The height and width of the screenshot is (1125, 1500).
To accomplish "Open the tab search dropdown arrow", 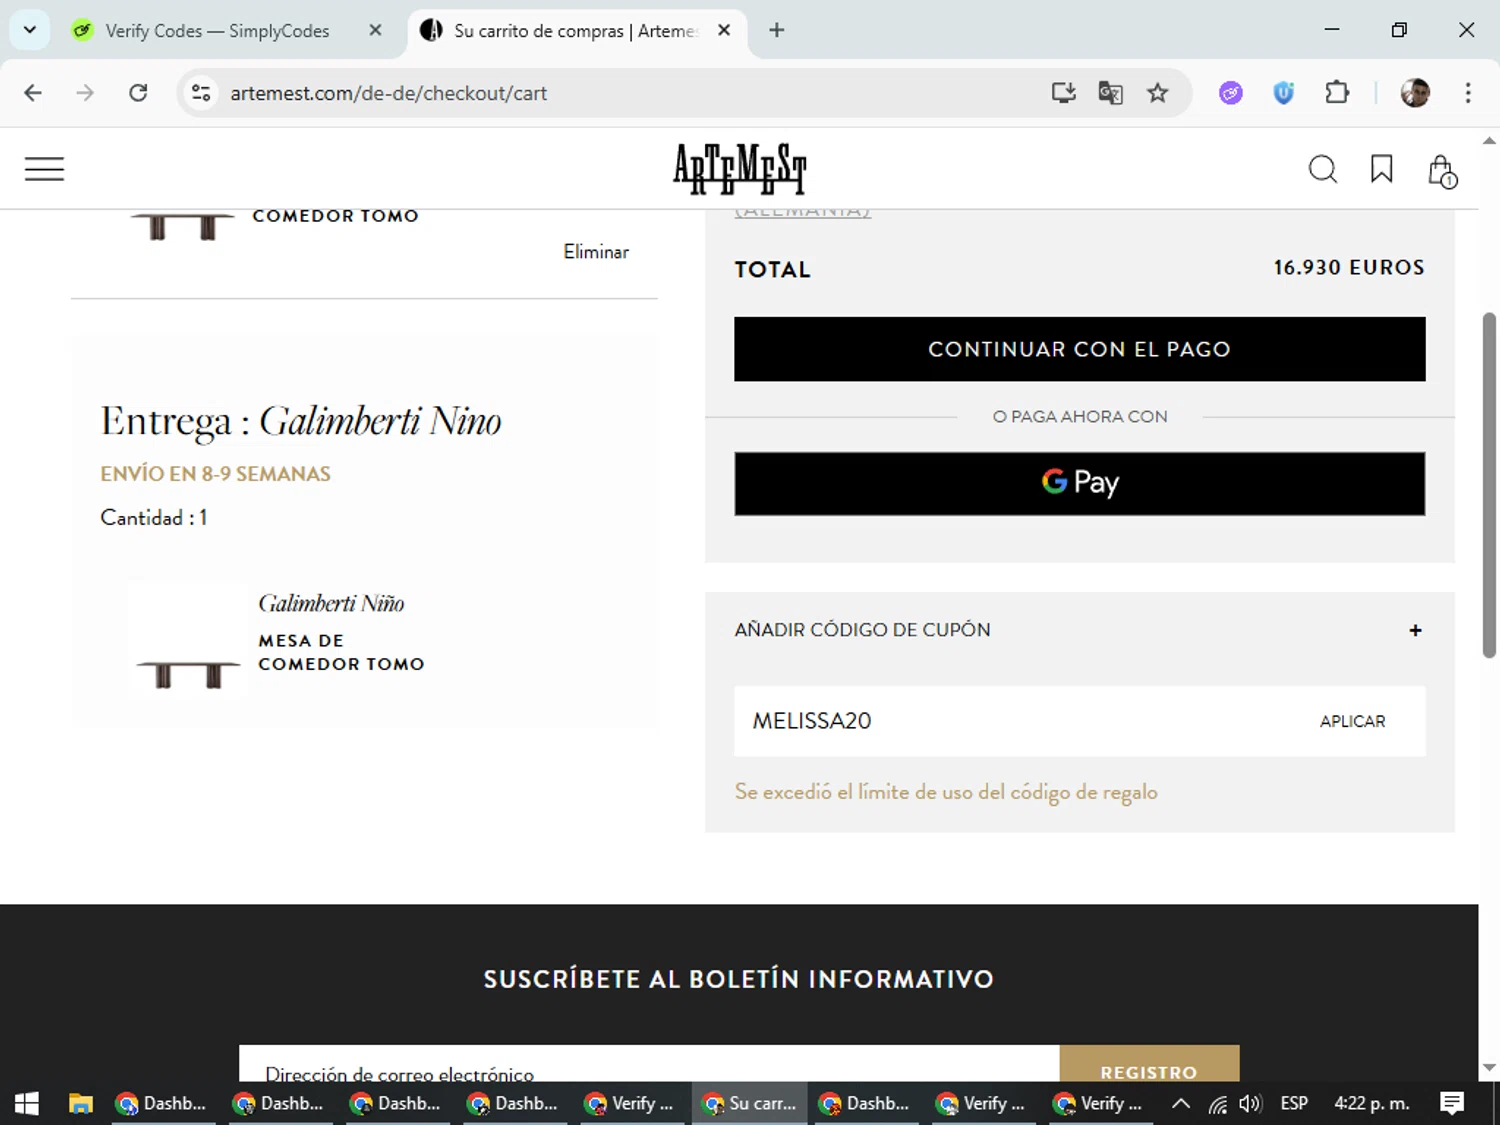I will click(x=30, y=30).
